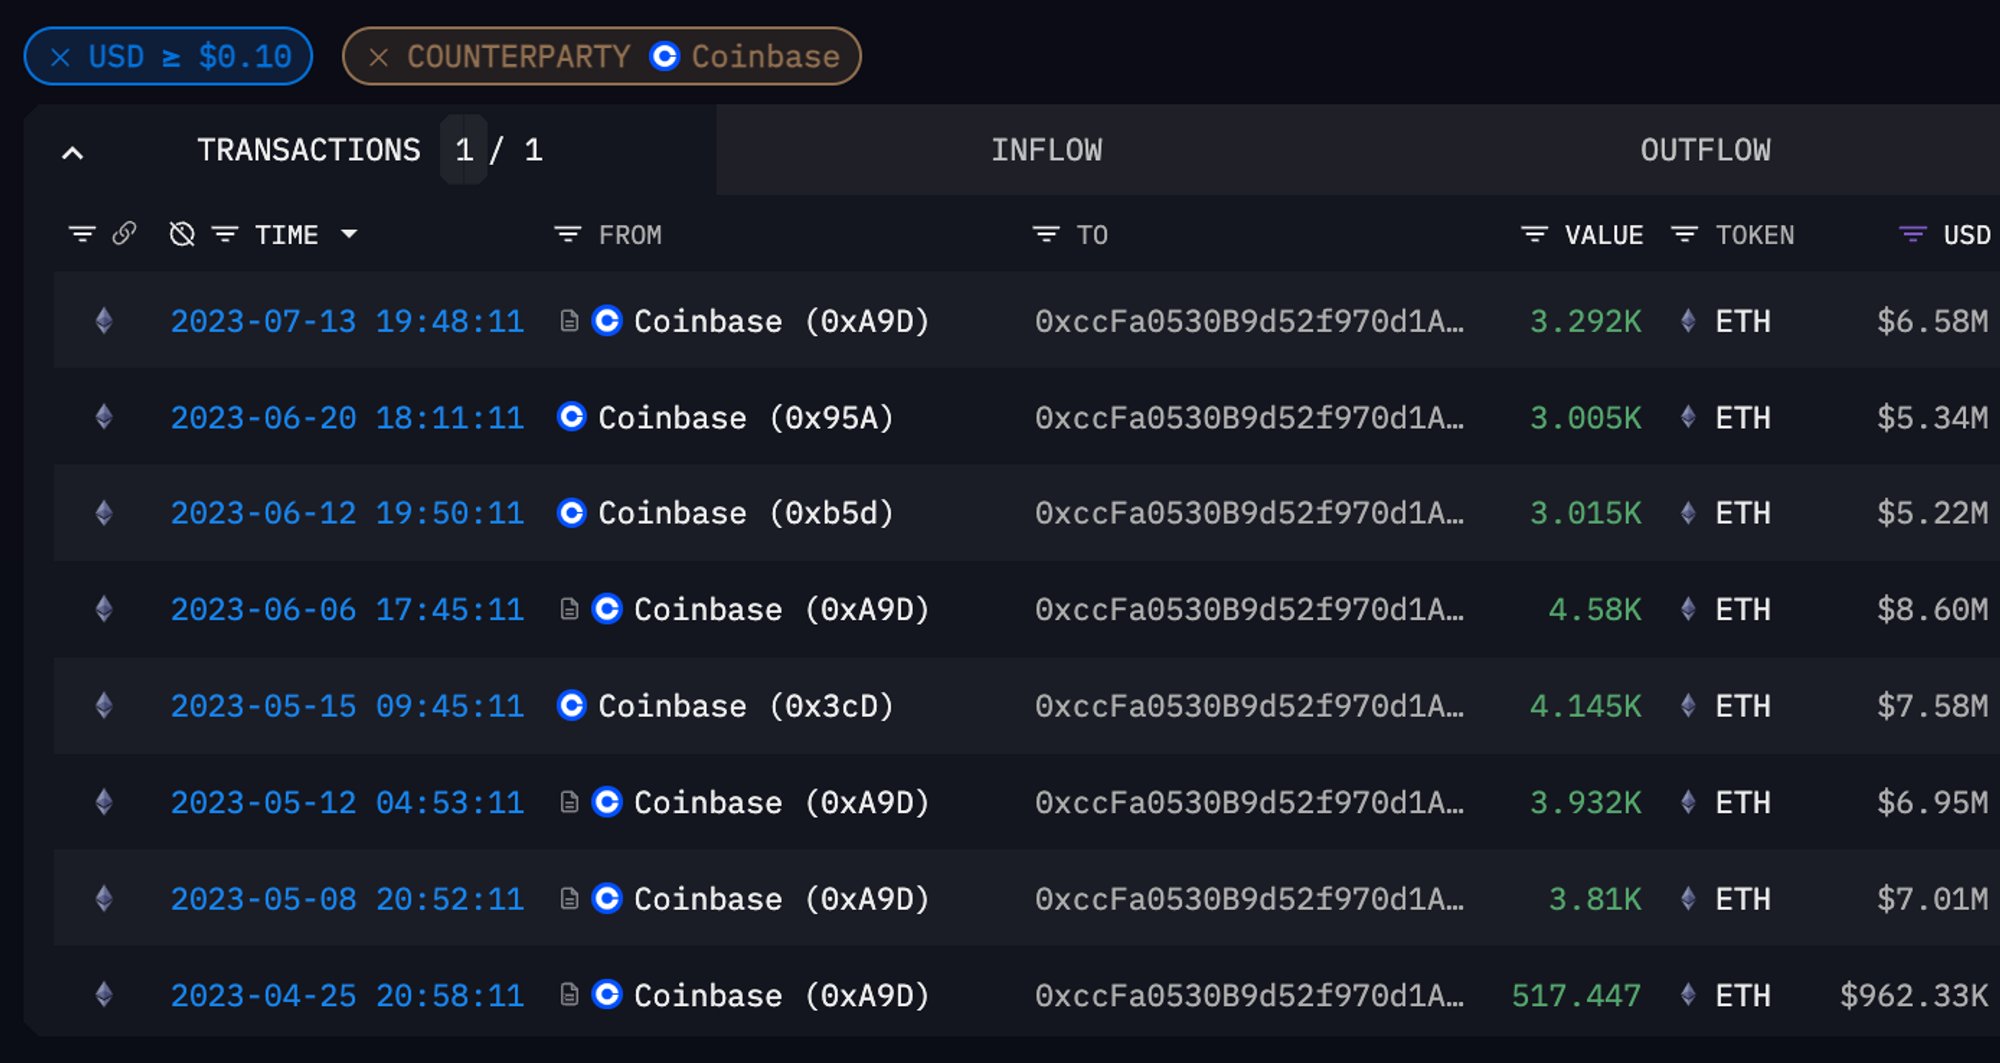Image resolution: width=2000 pixels, height=1063 pixels.
Task: Open transaction dated 2023-07-13 19:48:11
Action: pyautogui.click(x=347, y=321)
